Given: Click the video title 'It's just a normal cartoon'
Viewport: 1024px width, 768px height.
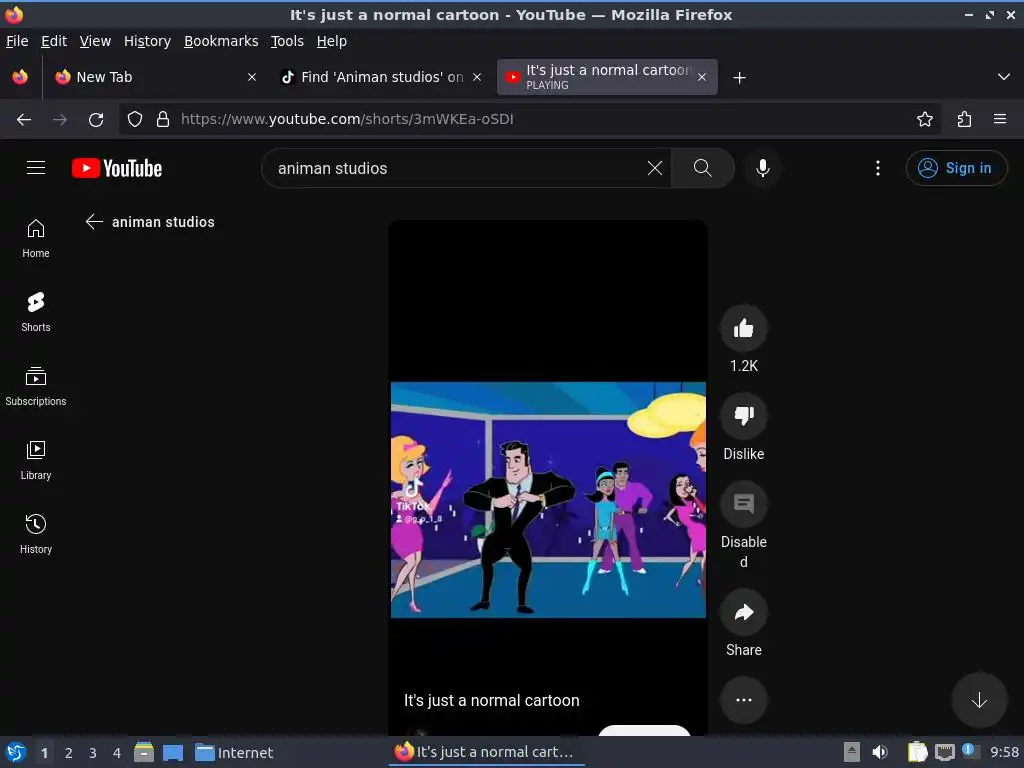Looking at the screenshot, I should coord(492,700).
